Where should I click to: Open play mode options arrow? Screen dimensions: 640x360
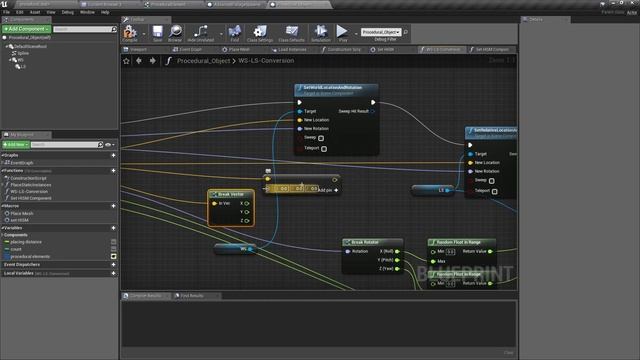[x=356, y=34]
